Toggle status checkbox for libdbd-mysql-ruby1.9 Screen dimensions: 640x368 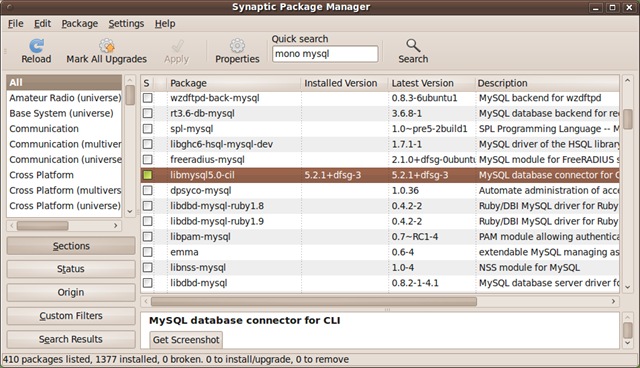click(x=147, y=221)
